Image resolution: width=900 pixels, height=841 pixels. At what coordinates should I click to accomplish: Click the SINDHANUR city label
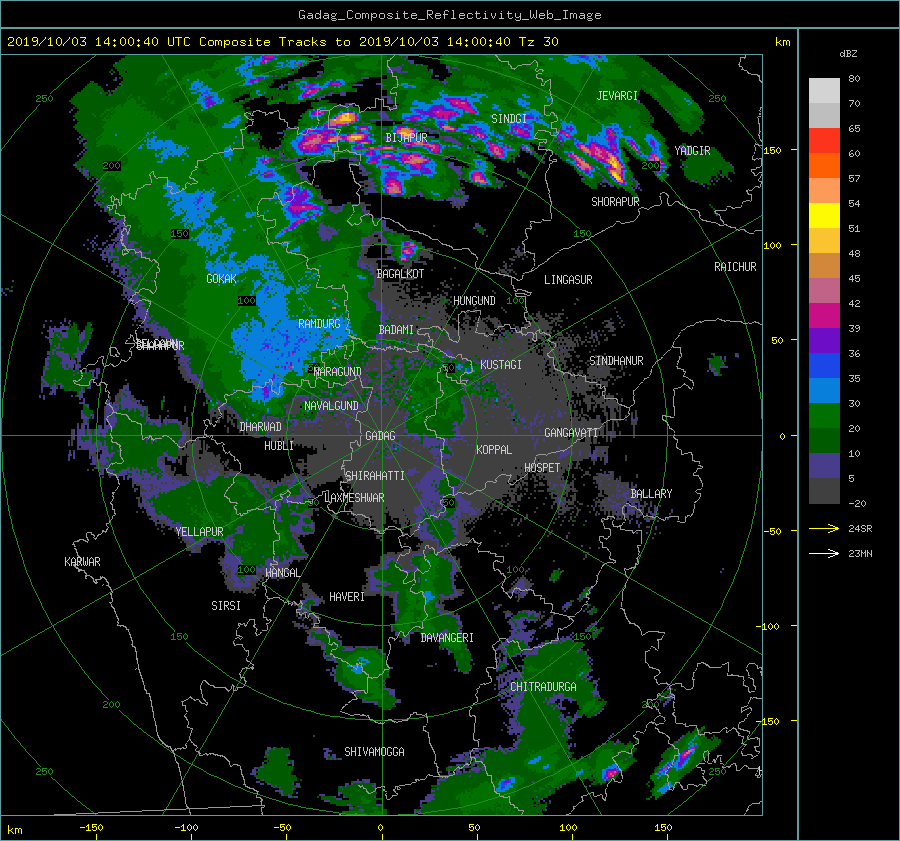click(x=616, y=361)
